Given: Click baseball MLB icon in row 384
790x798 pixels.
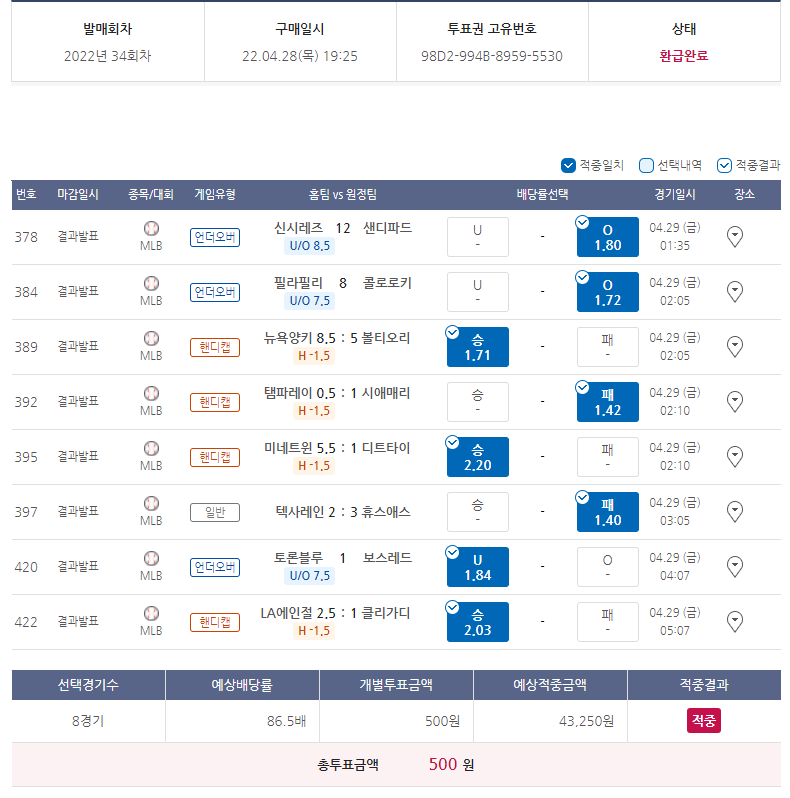Looking at the screenshot, I should [151, 283].
